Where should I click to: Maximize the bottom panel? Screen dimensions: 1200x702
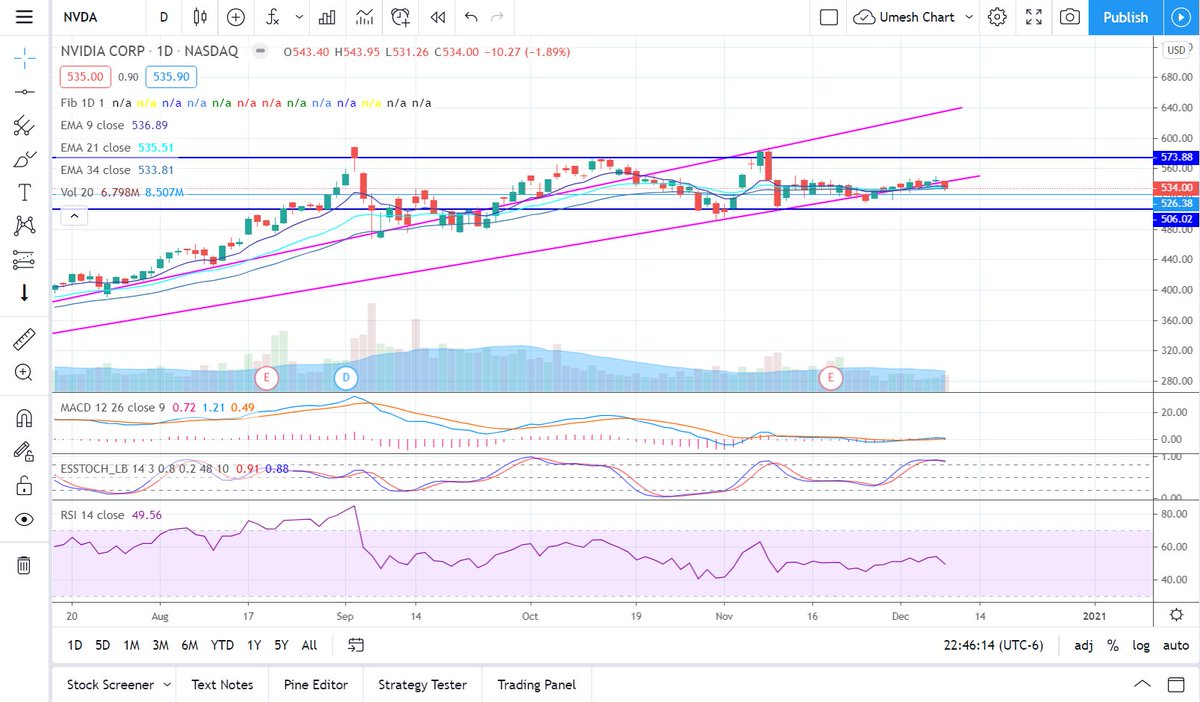(x=1174, y=685)
